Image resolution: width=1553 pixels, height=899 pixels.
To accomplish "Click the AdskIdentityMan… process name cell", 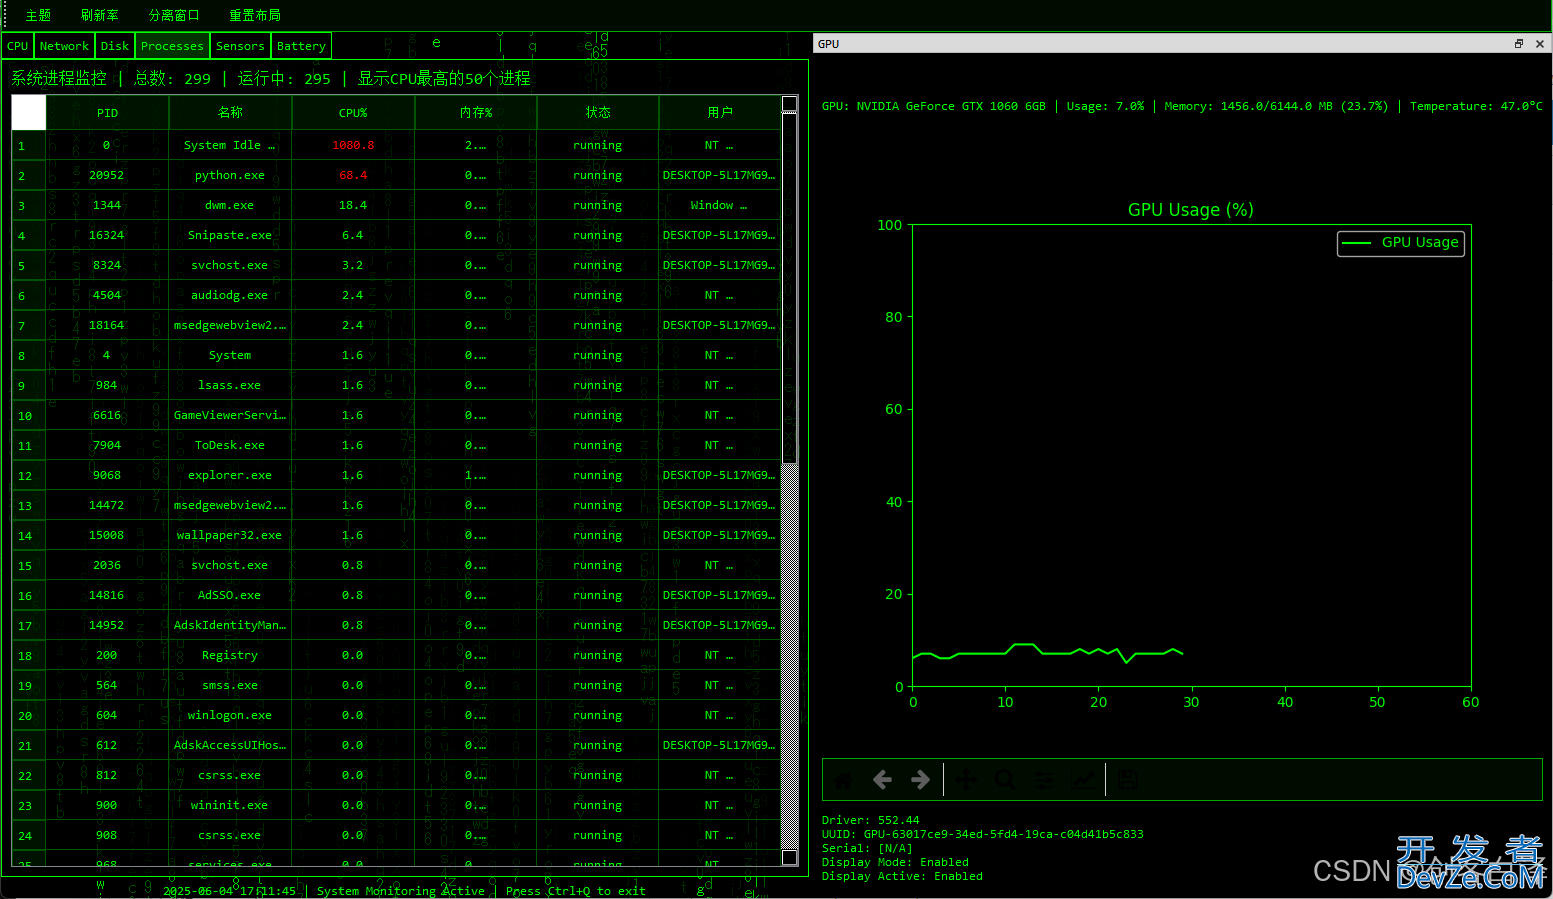I will coord(230,625).
